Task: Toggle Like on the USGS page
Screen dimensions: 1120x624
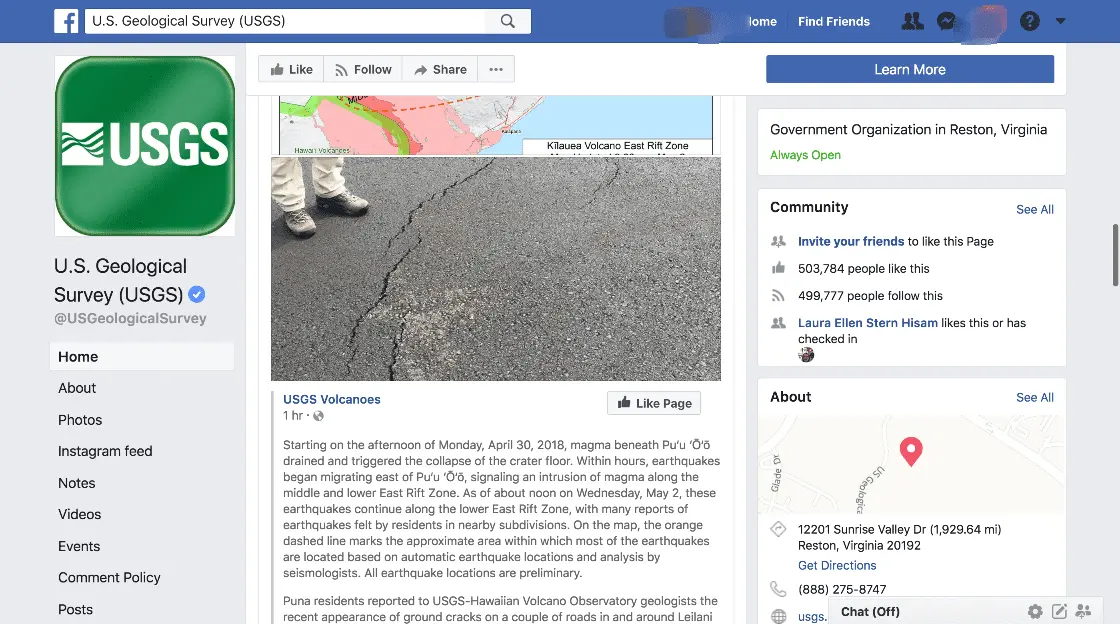Action: (x=289, y=69)
